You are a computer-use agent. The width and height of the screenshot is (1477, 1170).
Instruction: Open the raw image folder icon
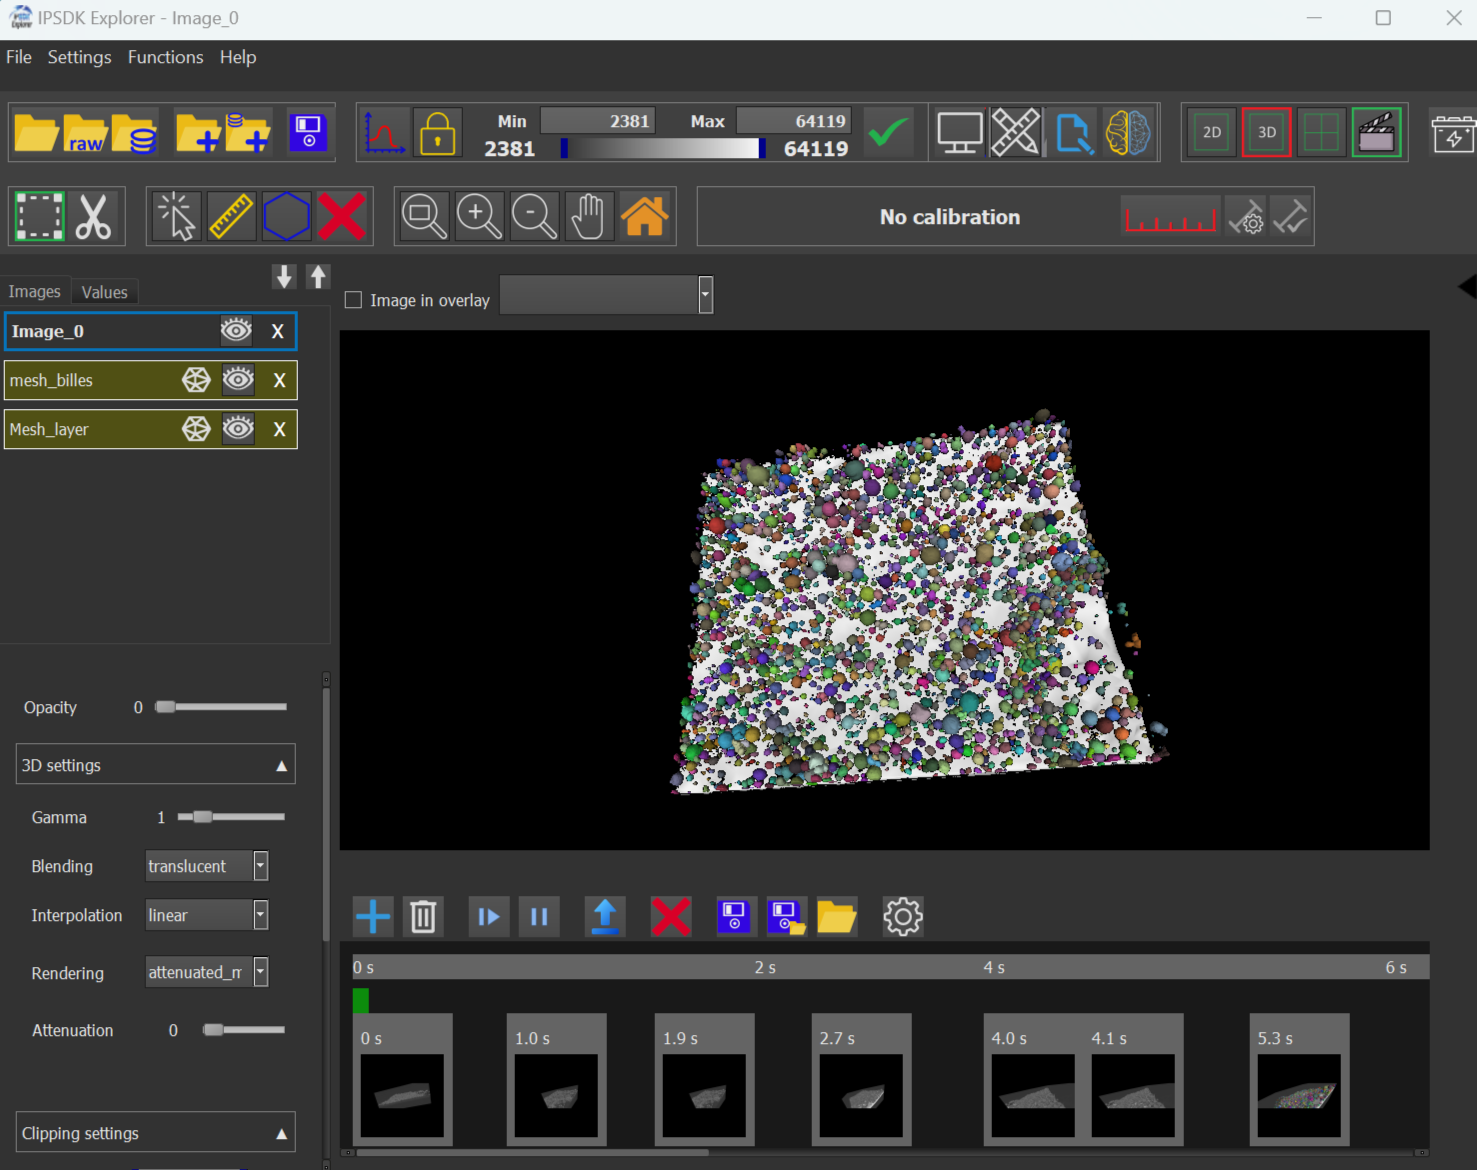(85, 133)
